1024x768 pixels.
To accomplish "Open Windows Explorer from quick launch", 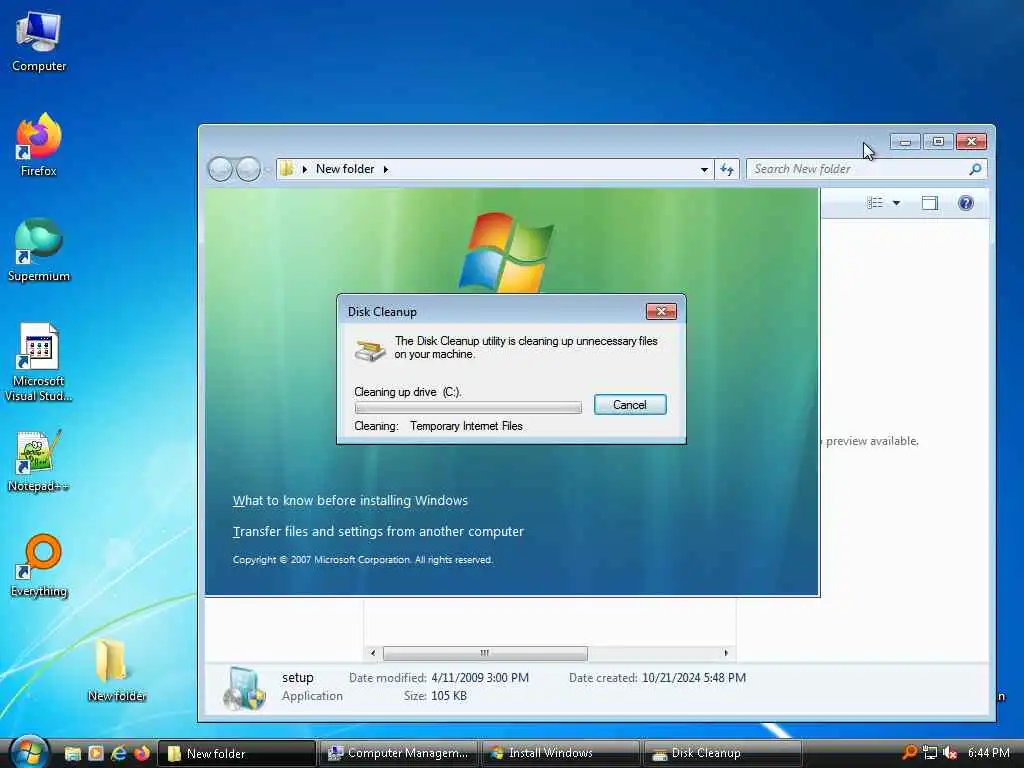I will [x=72, y=753].
